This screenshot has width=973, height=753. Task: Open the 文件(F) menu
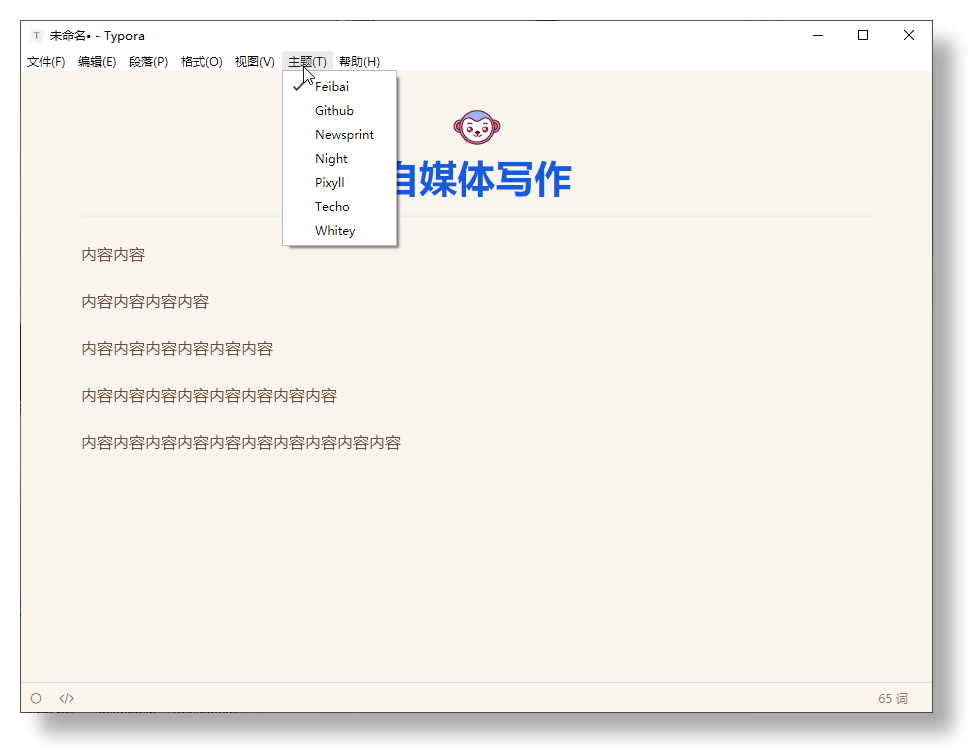click(46, 62)
